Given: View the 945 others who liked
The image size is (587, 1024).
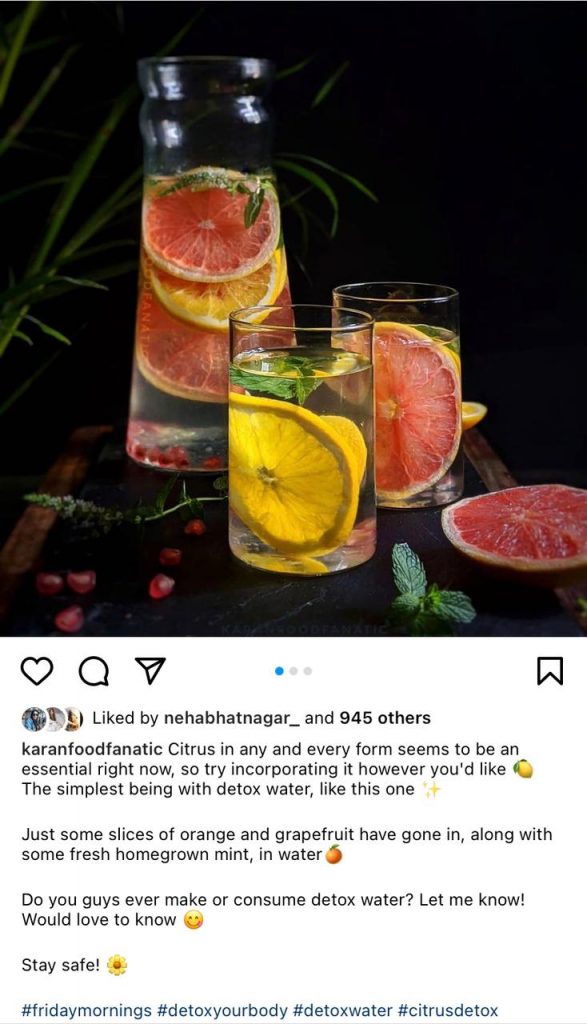Looking at the screenshot, I should pos(385,718).
